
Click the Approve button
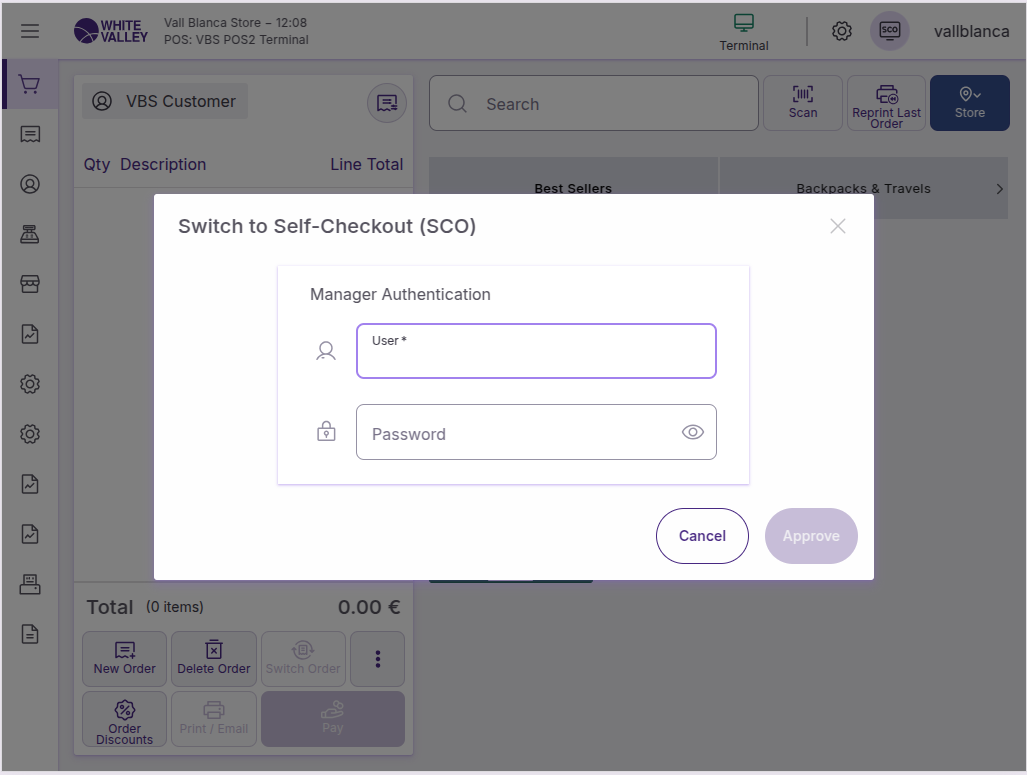[811, 536]
